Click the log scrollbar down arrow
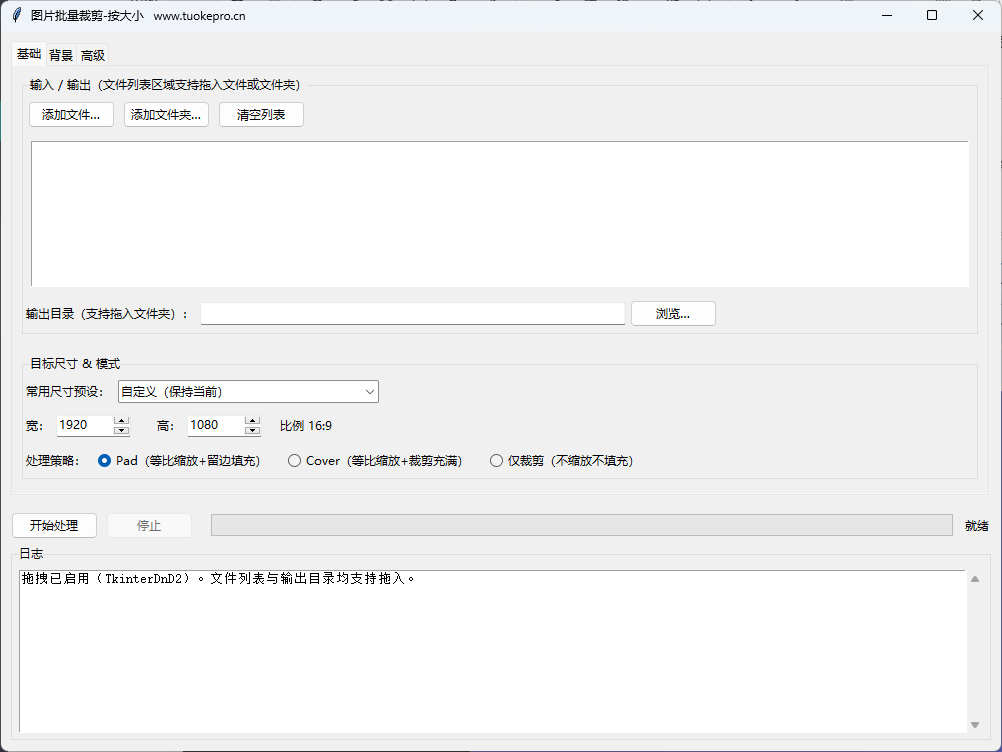The height and width of the screenshot is (752, 1002). (x=975, y=725)
